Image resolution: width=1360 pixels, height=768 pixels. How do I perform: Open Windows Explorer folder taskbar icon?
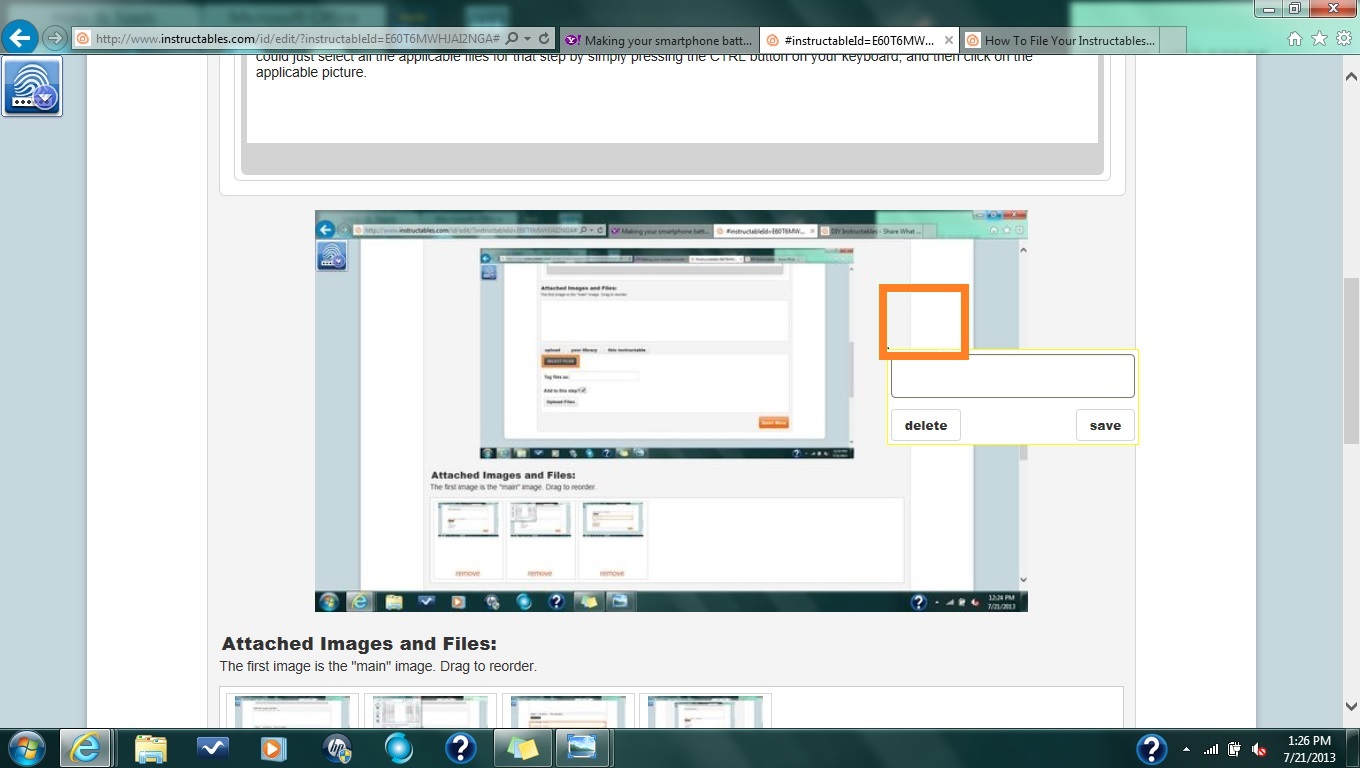pyautogui.click(x=151, y=748)
